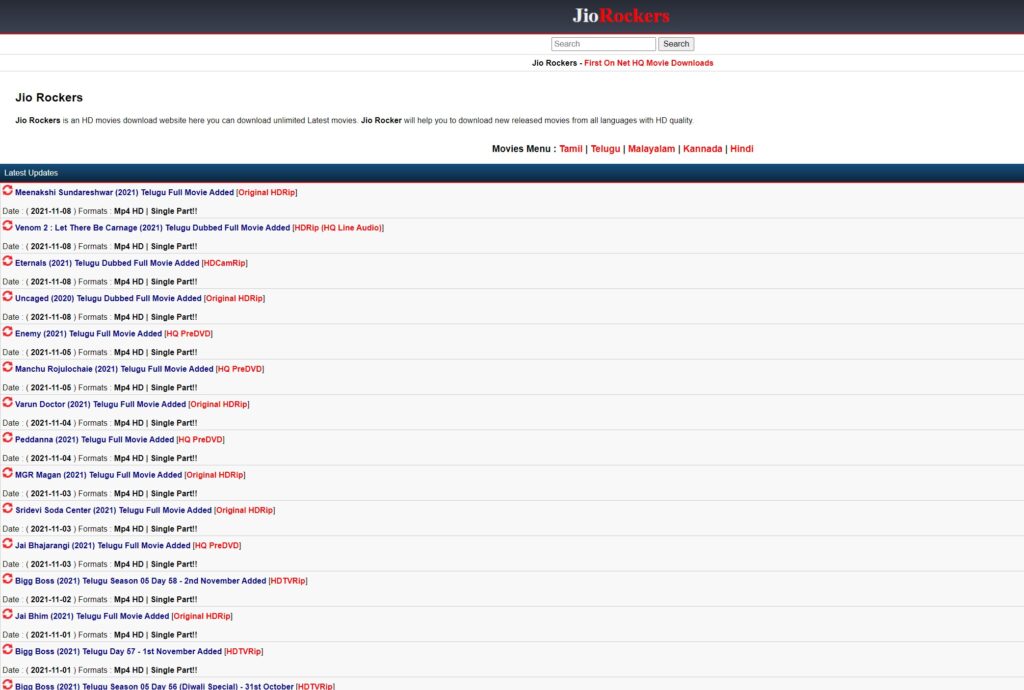This screenshot has height=690, width=1024.
Task: Click the red update icon beside Jai Bhajarangi
Action: pyautogui.click(x=7, y=542)
